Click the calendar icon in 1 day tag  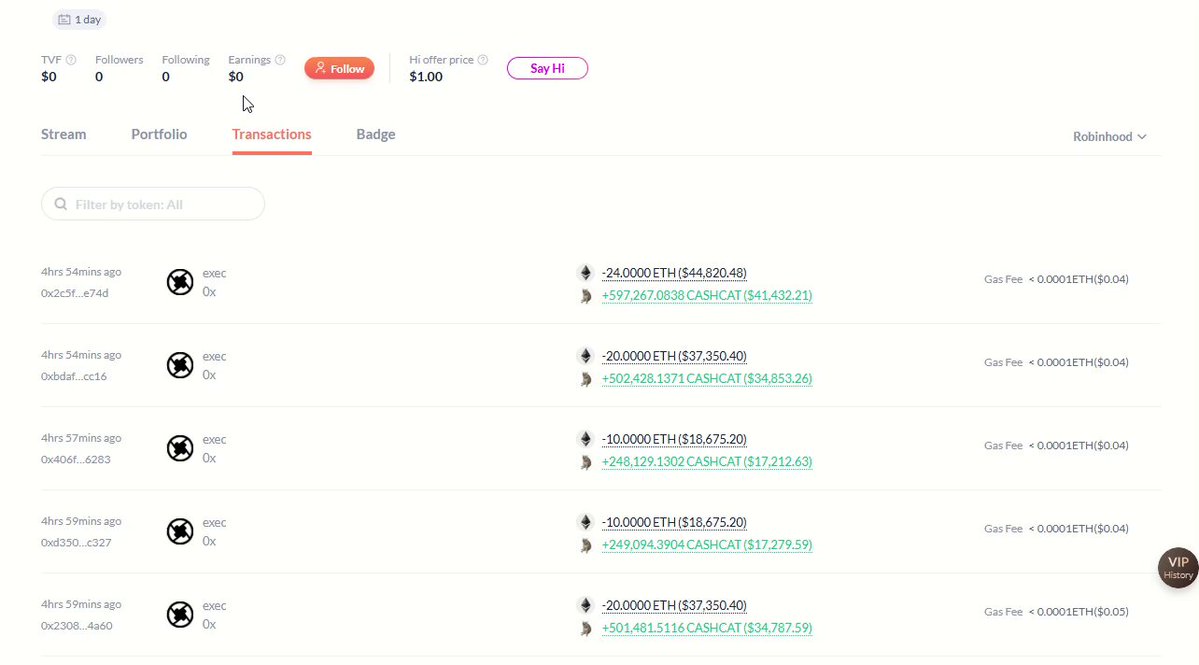pos(64,20)
